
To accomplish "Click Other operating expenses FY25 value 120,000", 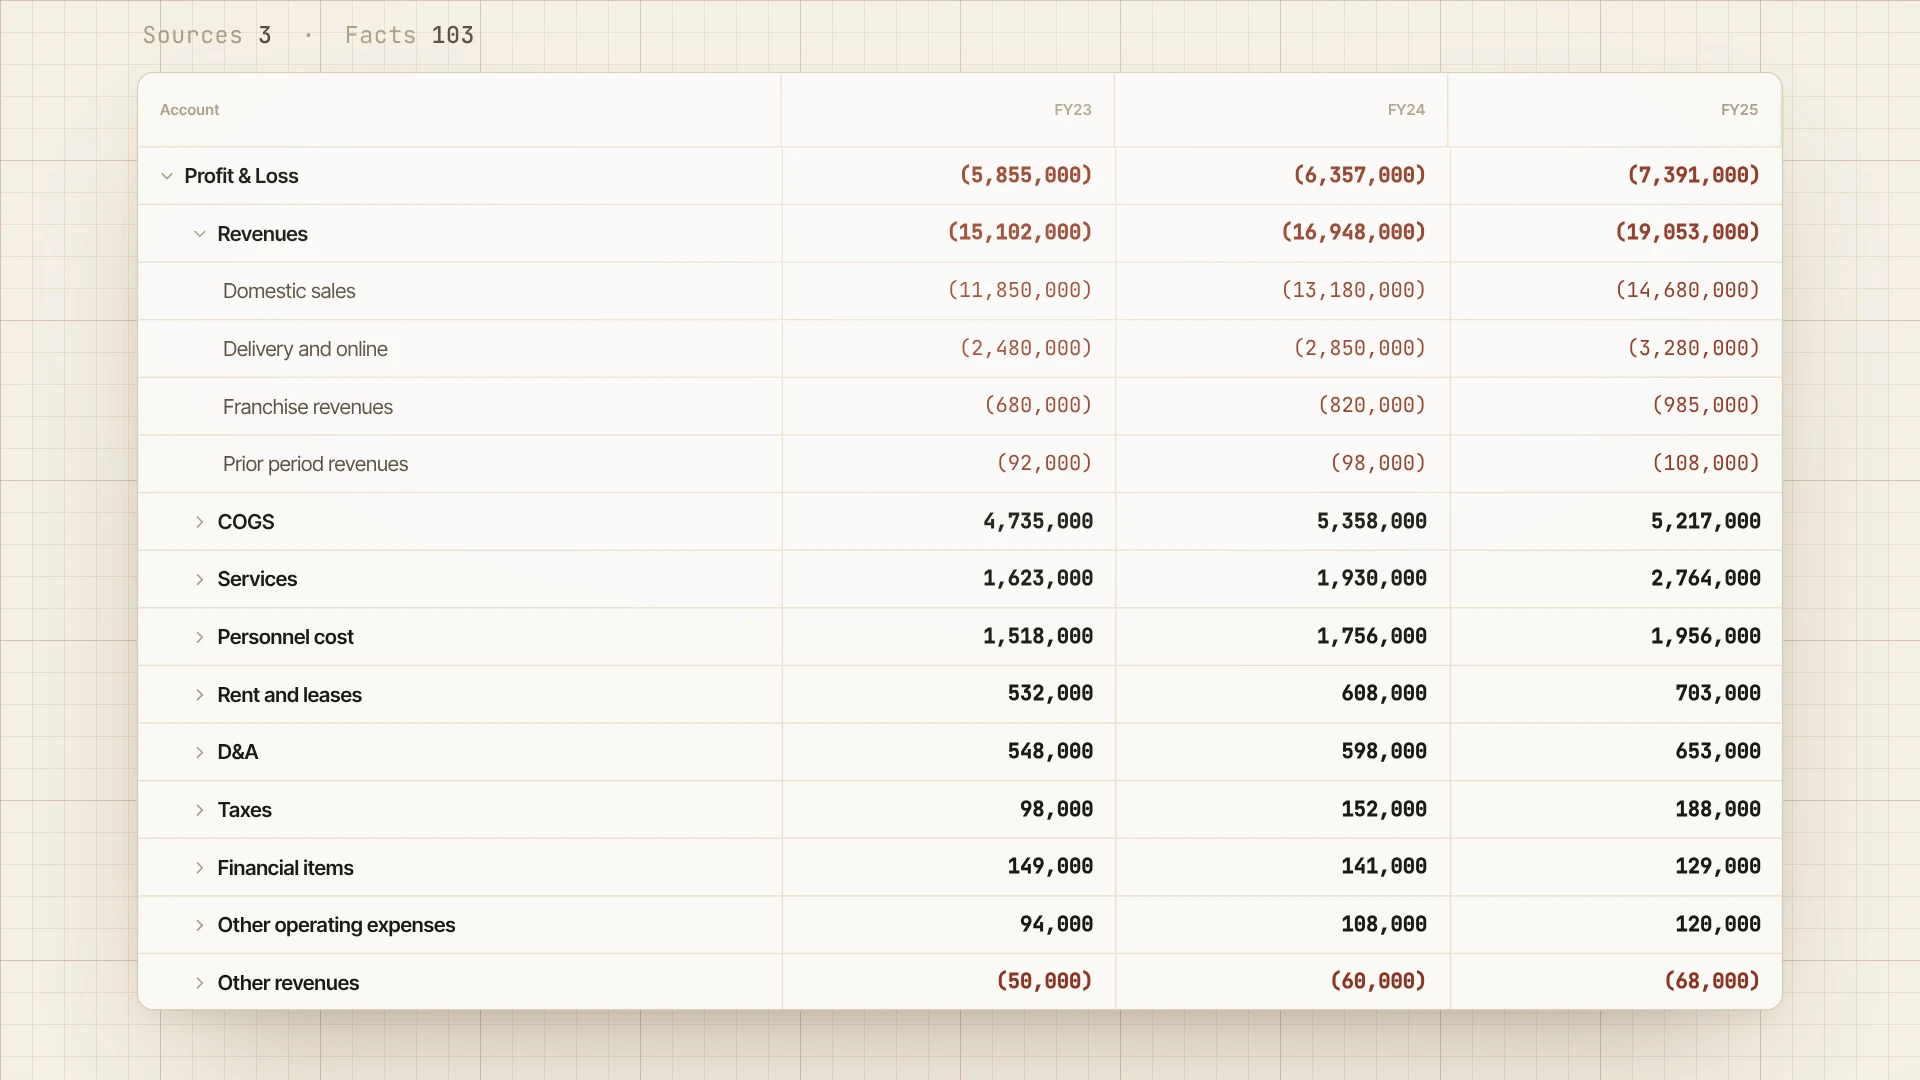I will (1718, 924).
